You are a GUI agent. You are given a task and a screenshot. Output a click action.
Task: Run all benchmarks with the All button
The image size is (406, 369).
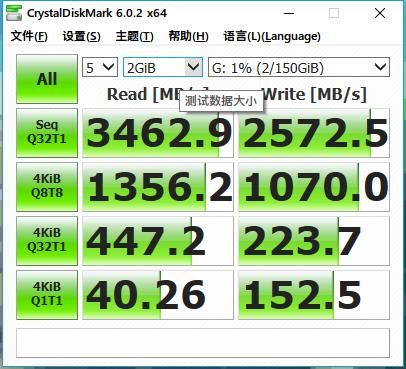(x=47, y=79)
